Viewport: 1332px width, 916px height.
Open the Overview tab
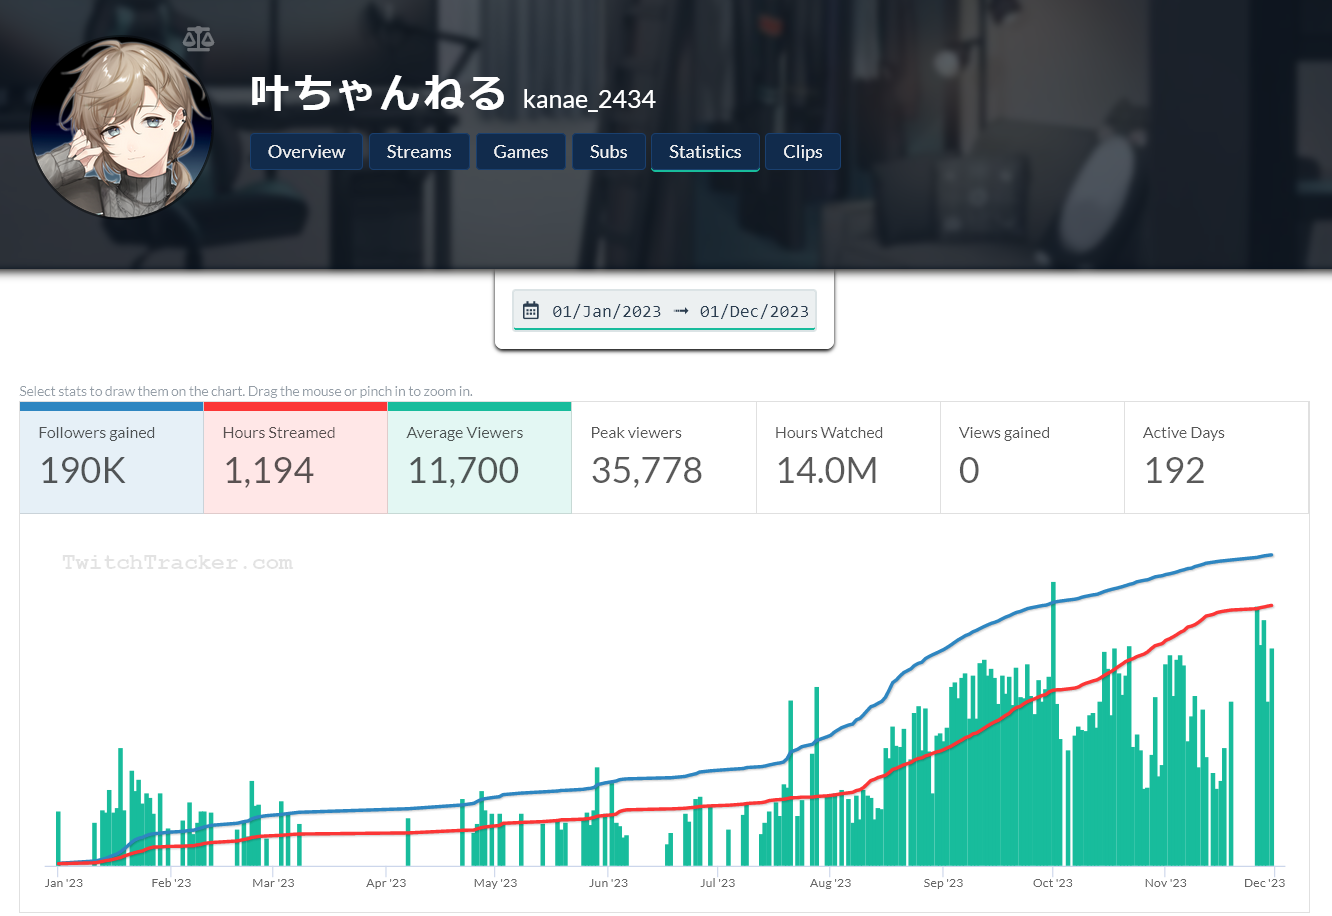point(306,152)
